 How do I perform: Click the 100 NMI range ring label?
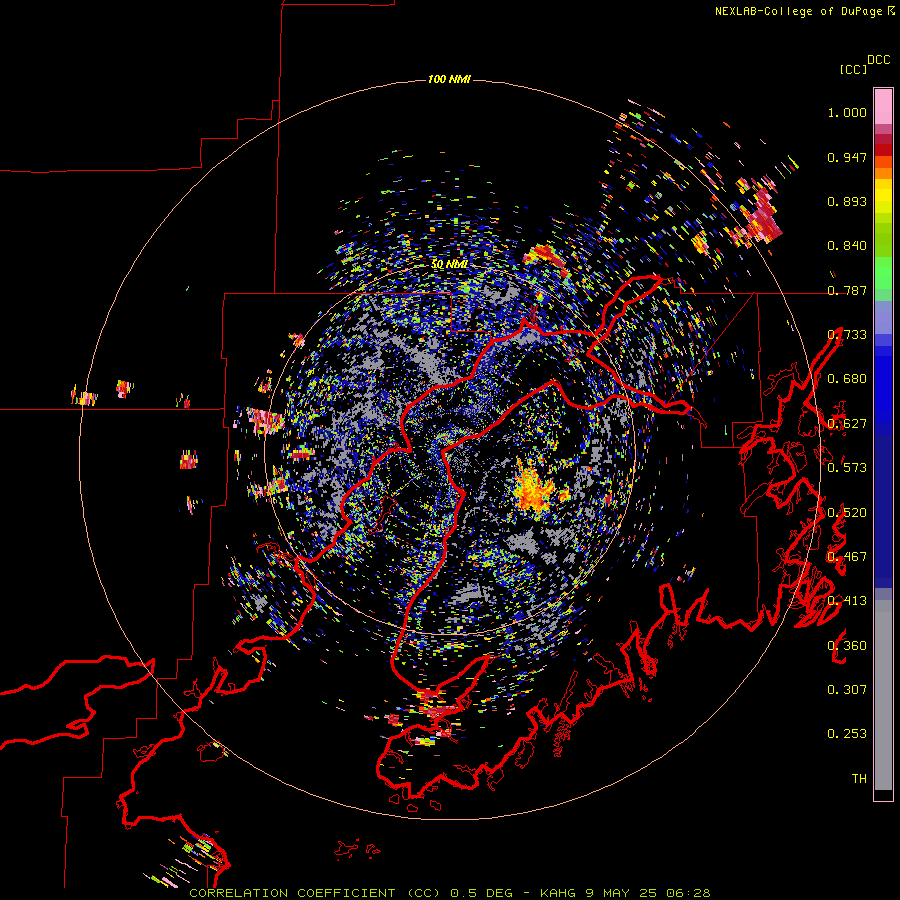coord(449,79)
